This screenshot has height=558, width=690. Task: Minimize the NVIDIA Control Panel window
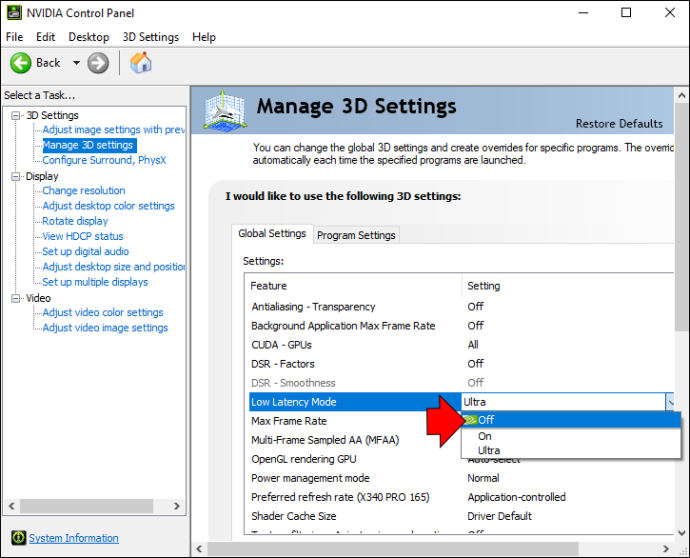584,12
